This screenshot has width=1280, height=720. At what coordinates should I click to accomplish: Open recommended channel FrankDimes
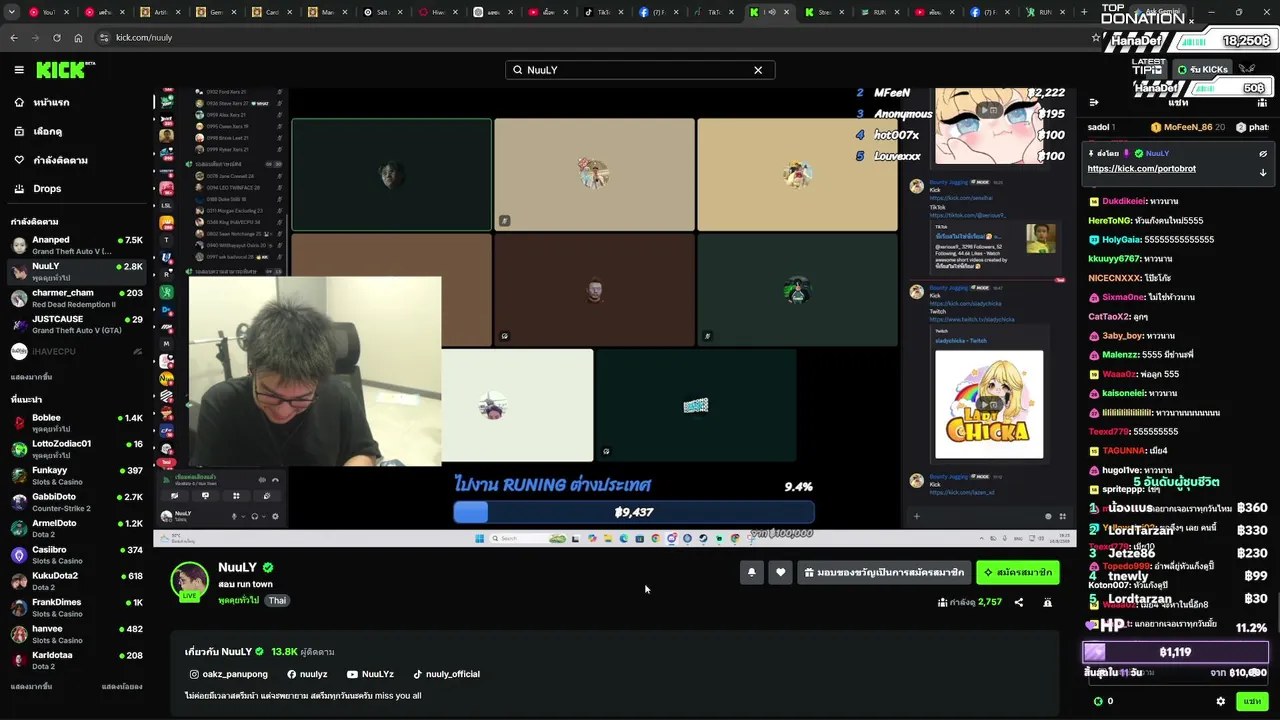click(x=77, y=608)
